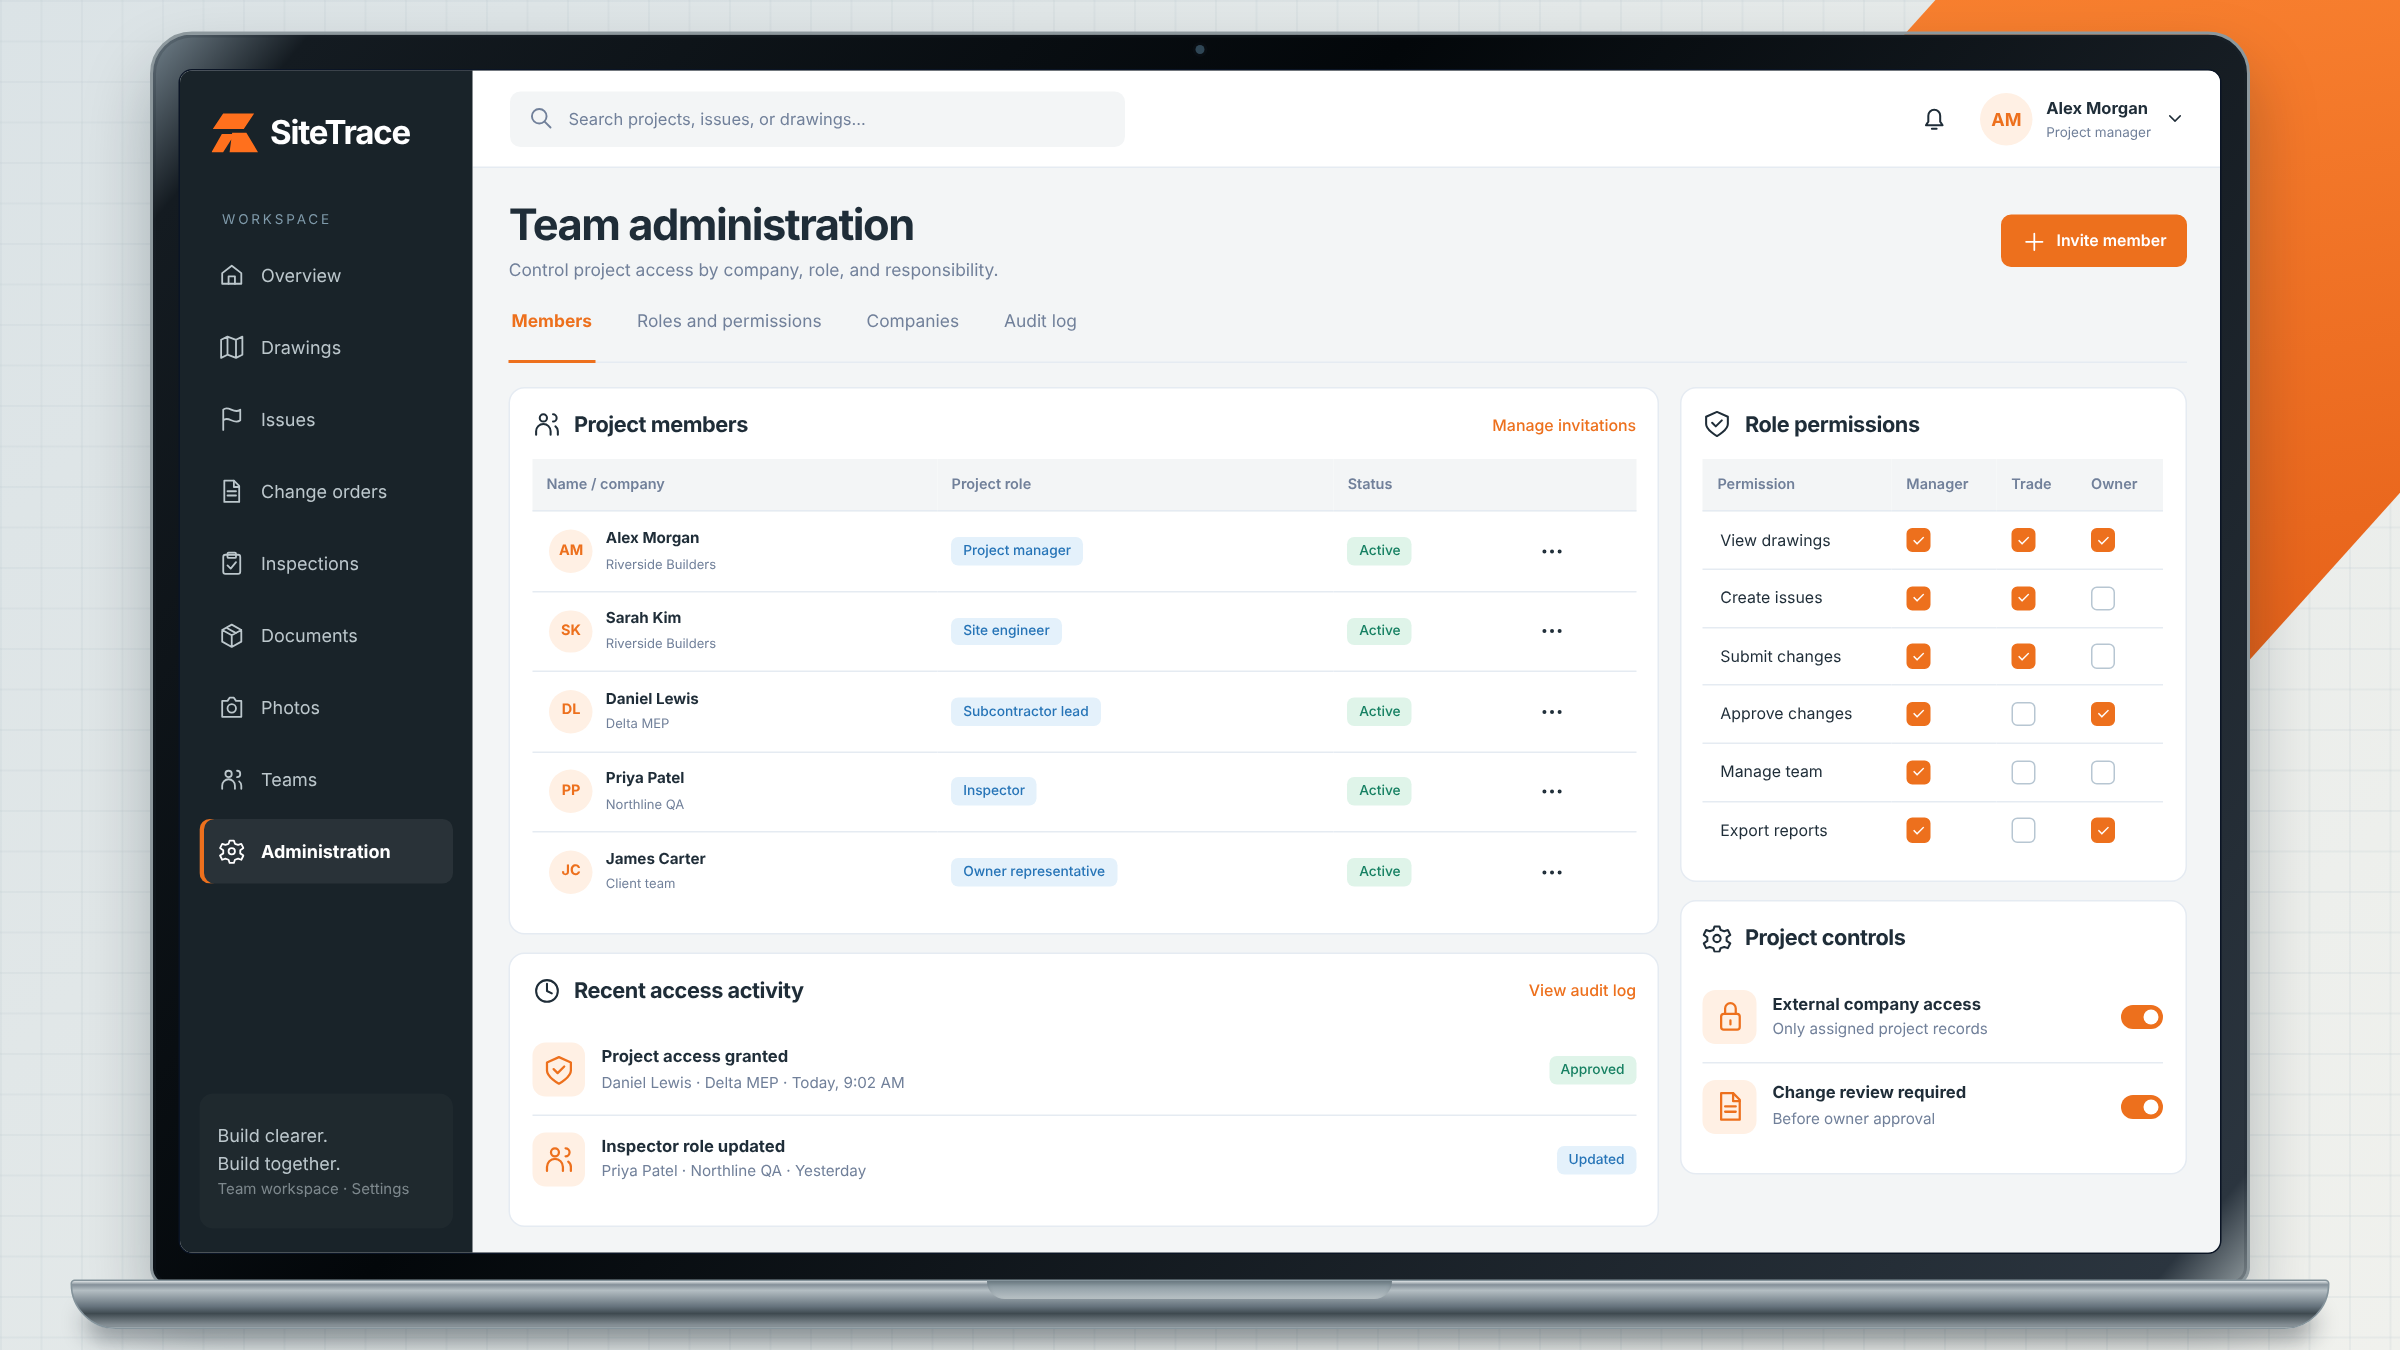Click the Updated status badge

[1596, 1159]
